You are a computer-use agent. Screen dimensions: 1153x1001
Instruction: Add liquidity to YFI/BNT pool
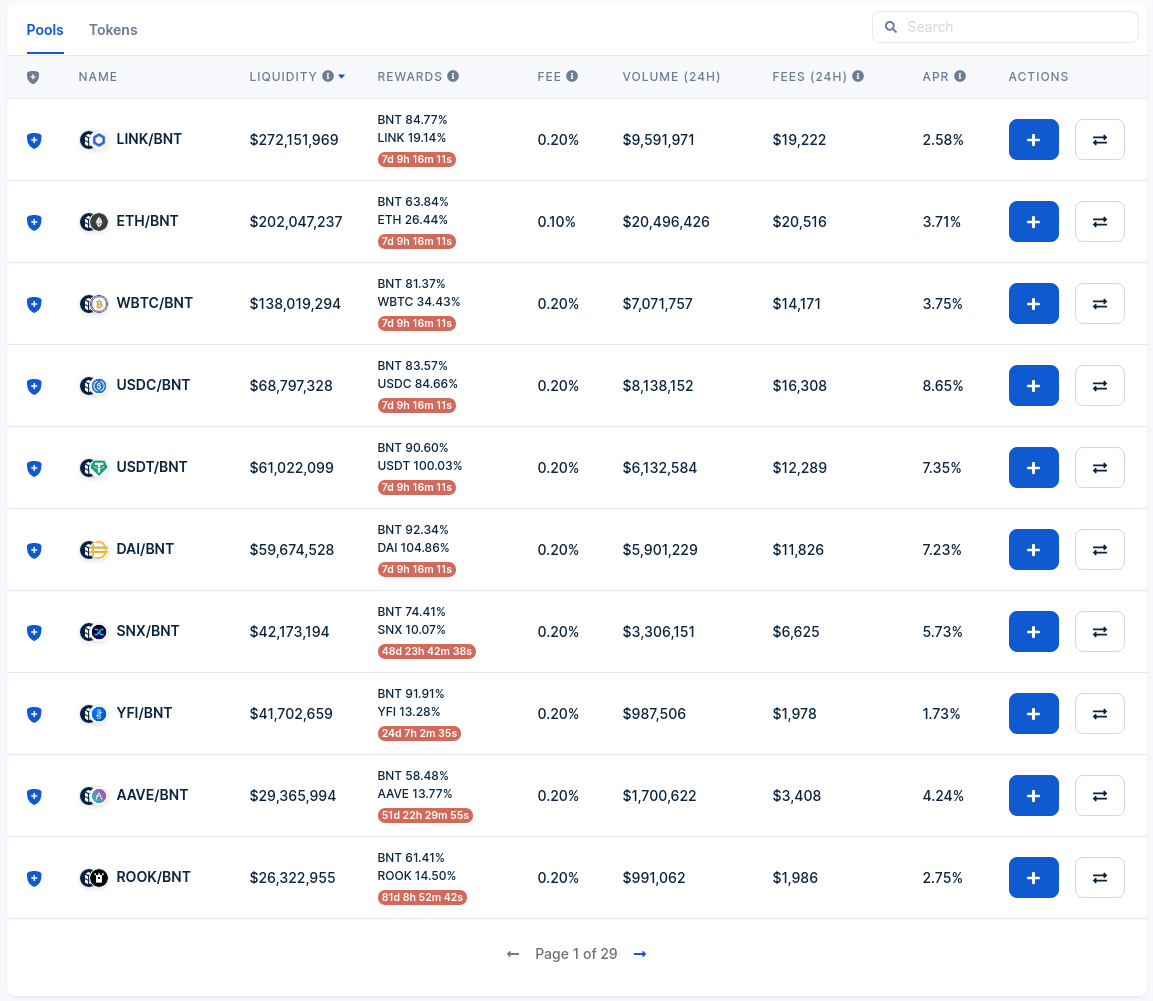(x=1033, y=713)
